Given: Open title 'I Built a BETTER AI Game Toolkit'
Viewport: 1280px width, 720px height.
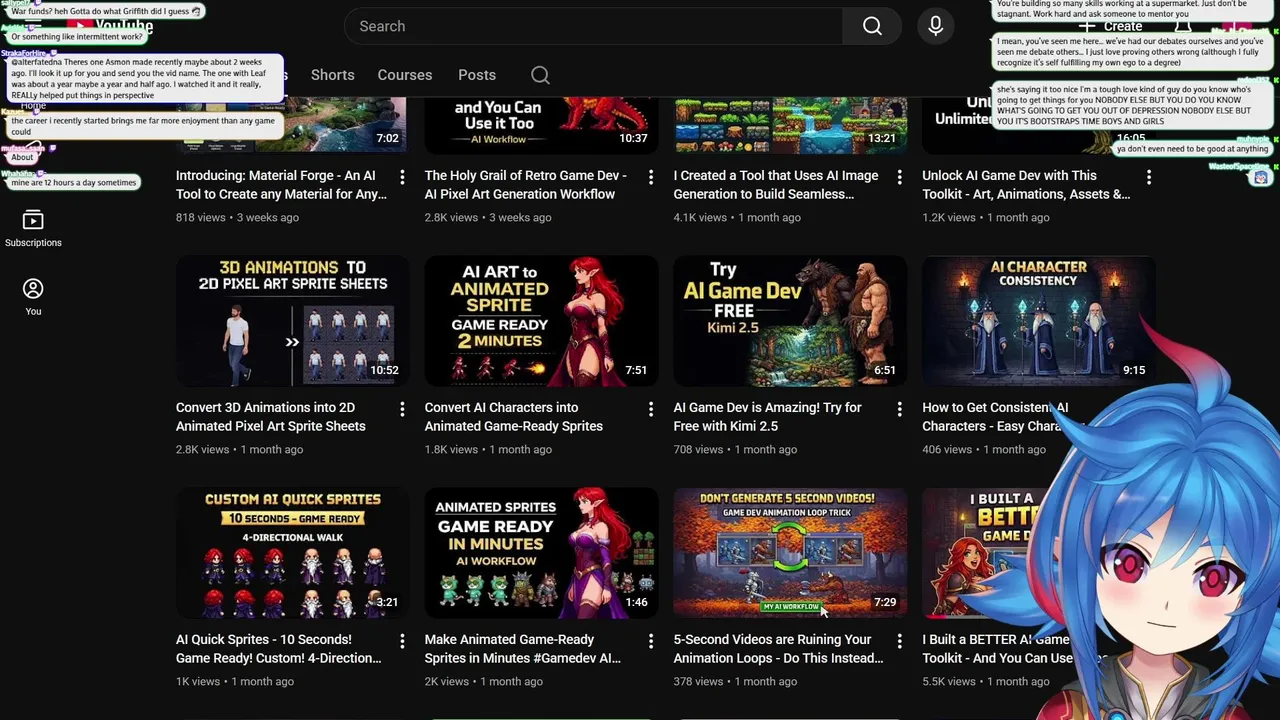Looking at the screenshot, I should coord(997,649).
